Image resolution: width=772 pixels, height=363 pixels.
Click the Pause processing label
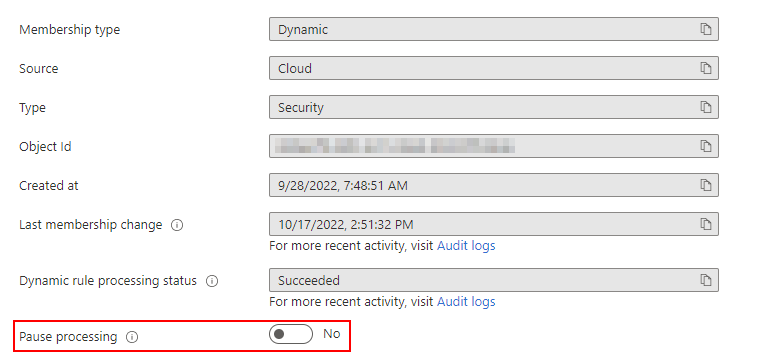pos(68,337)
